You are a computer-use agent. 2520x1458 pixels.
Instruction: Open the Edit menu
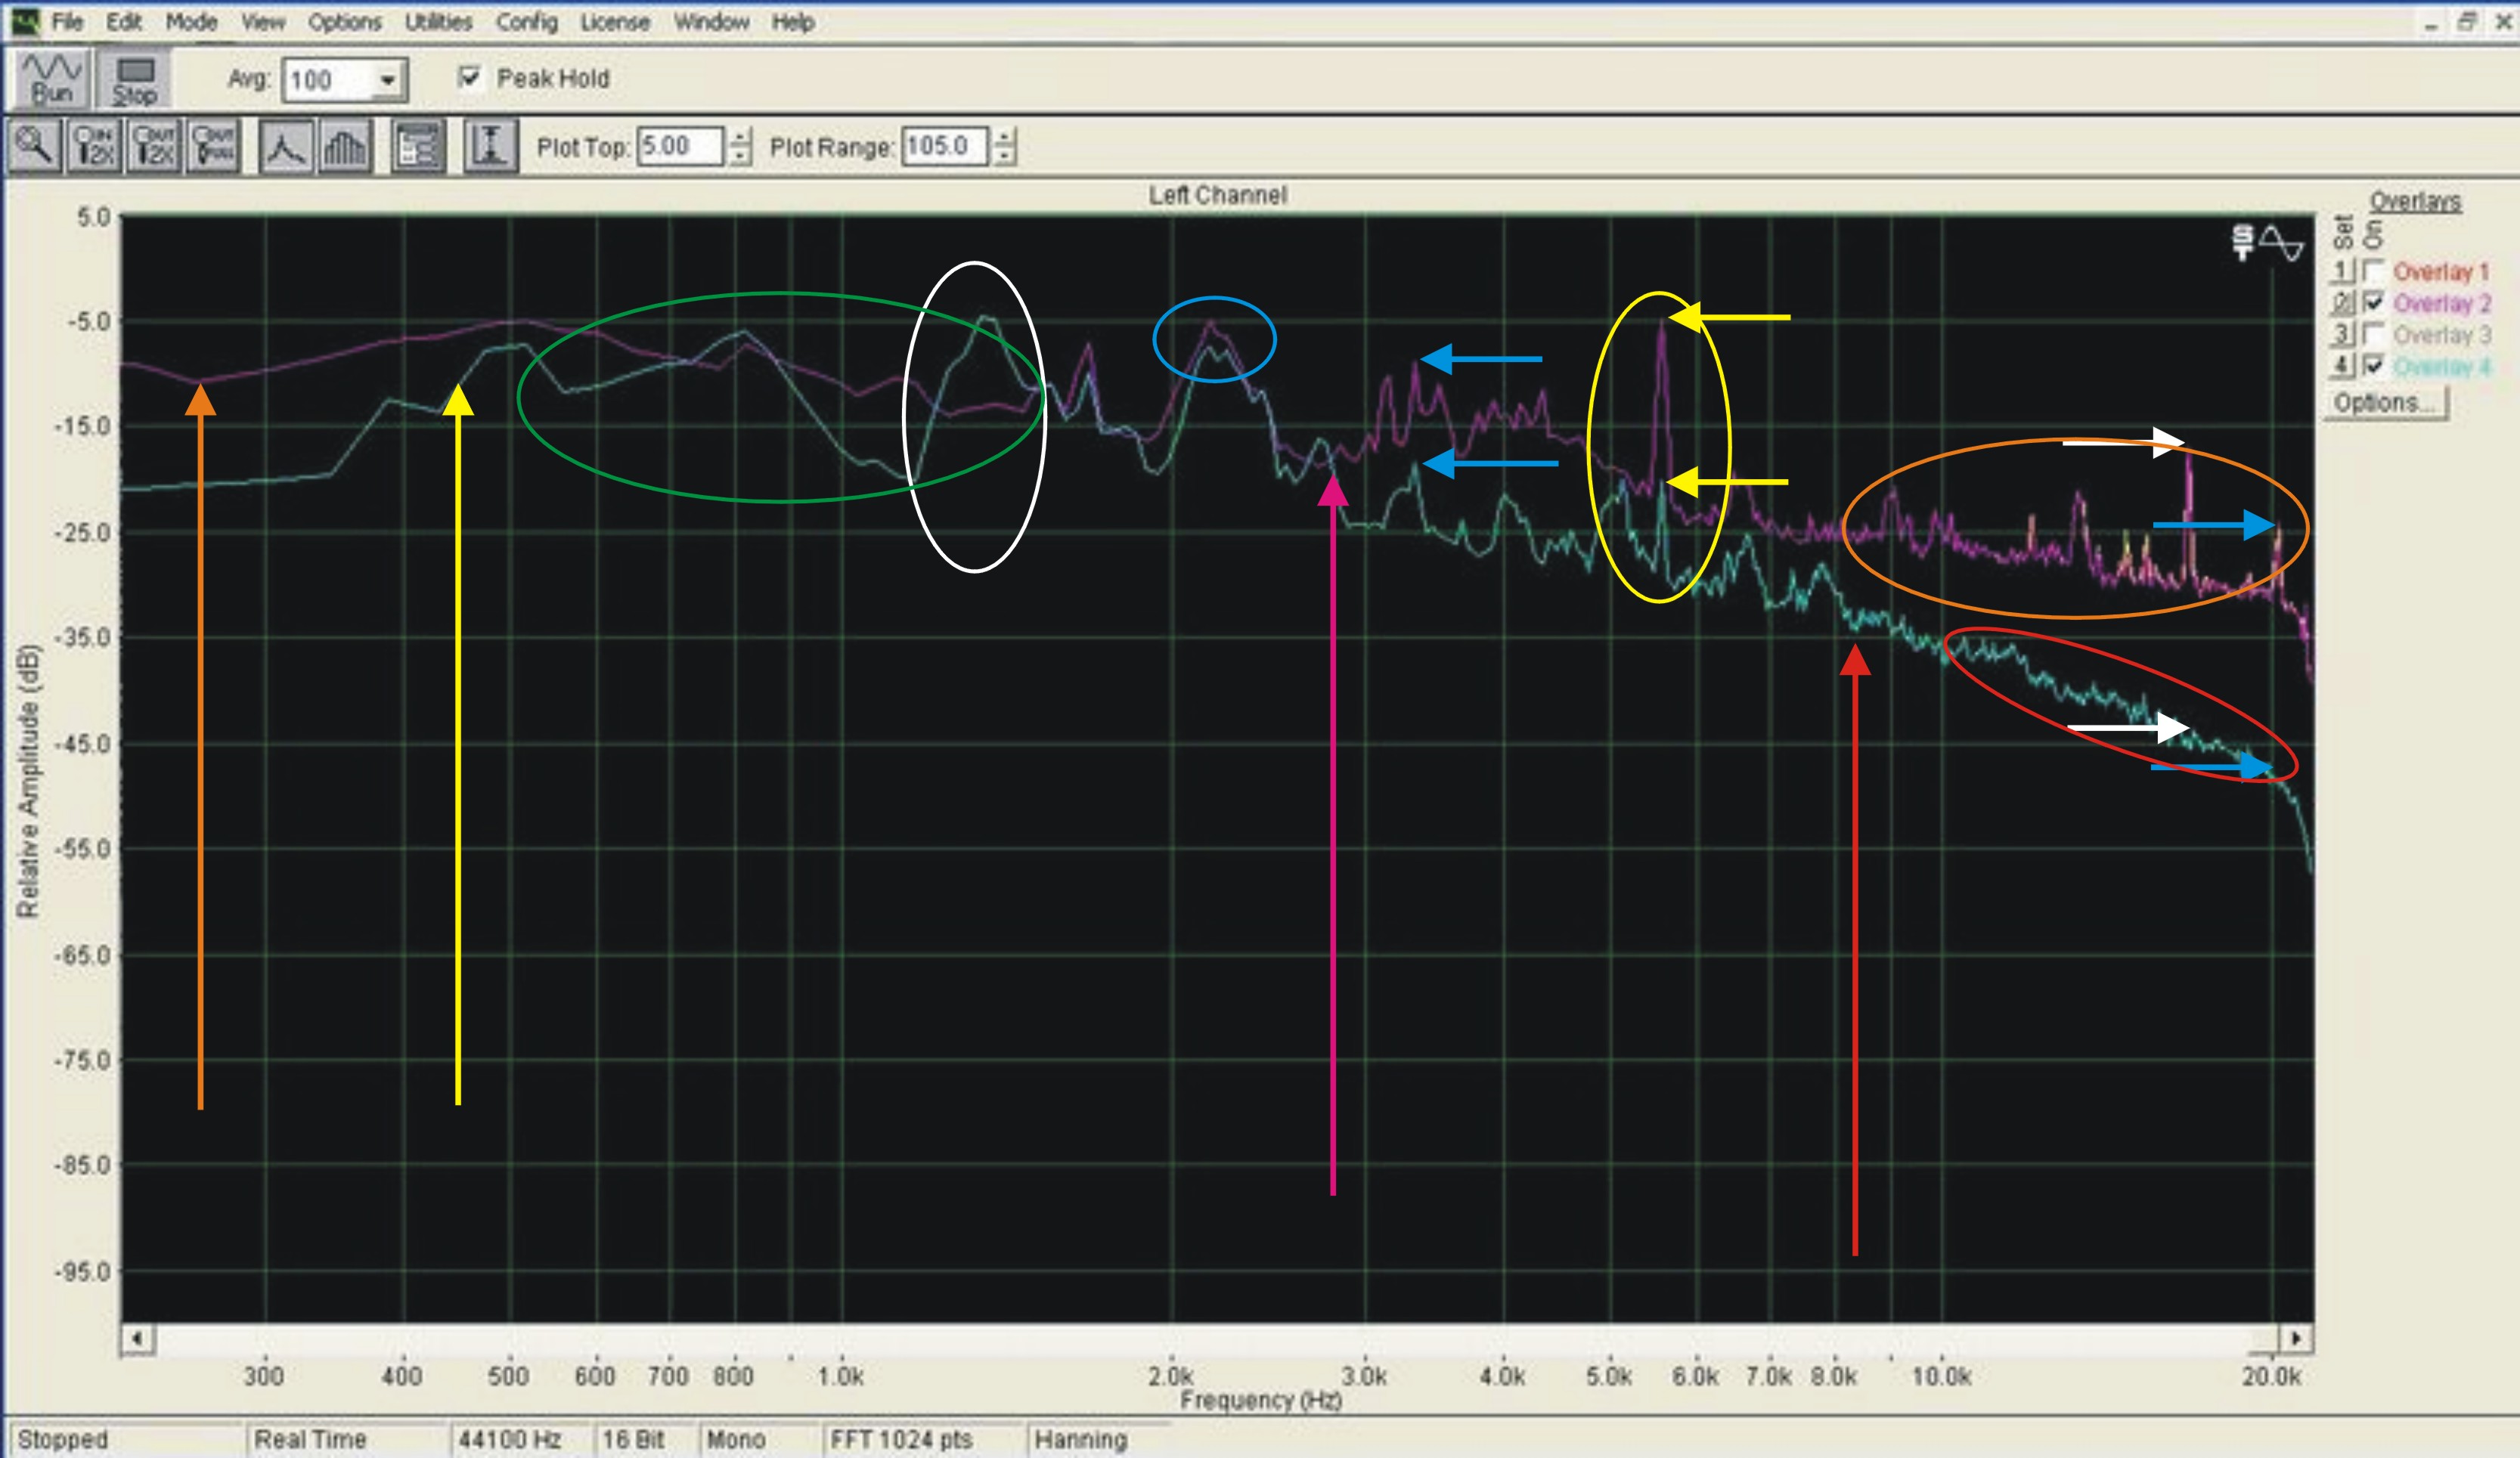pyautogui.click(x=124, y=22)
